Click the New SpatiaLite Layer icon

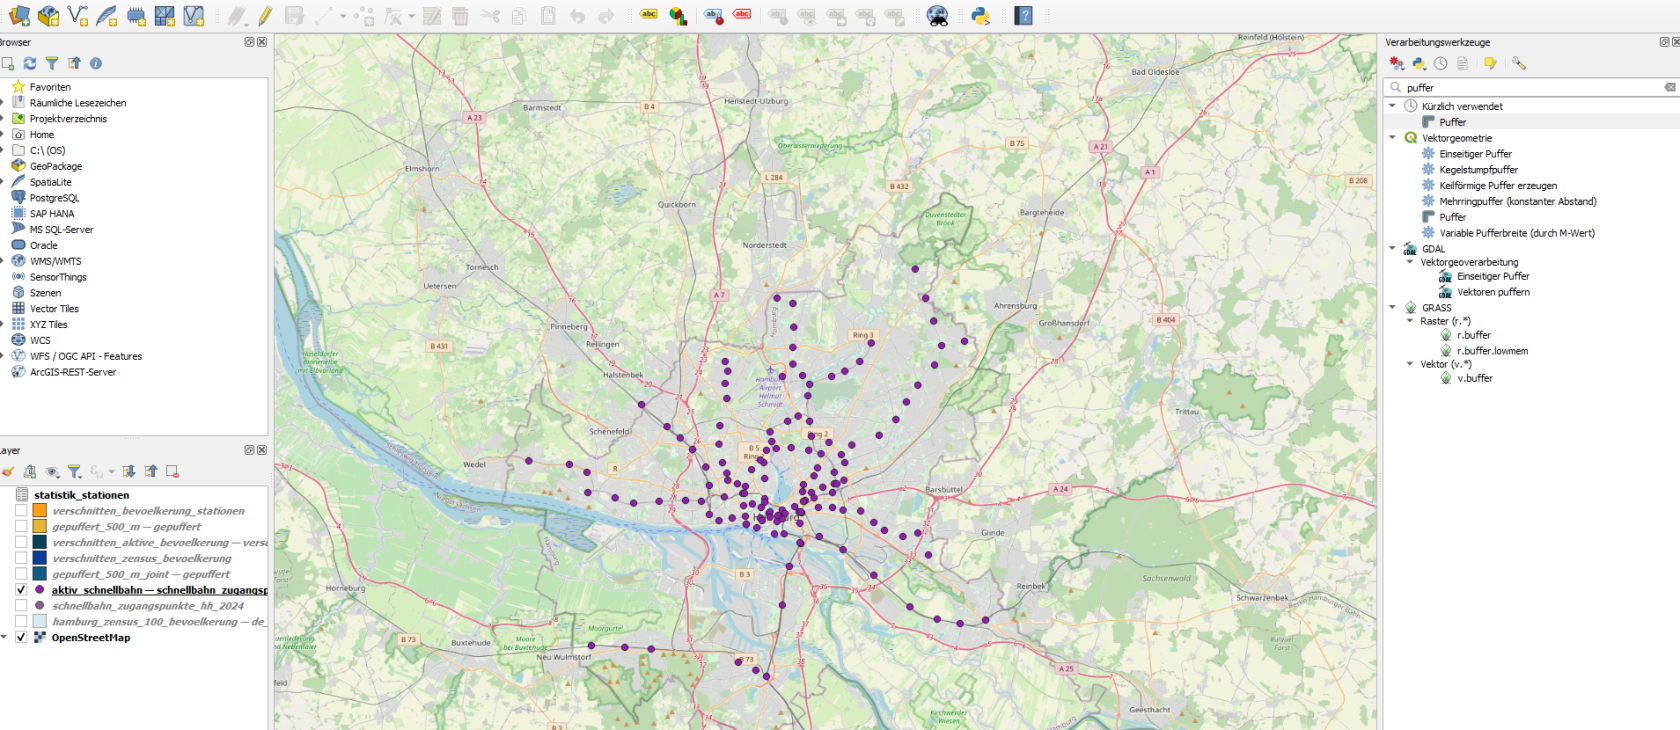pos(107,16)
